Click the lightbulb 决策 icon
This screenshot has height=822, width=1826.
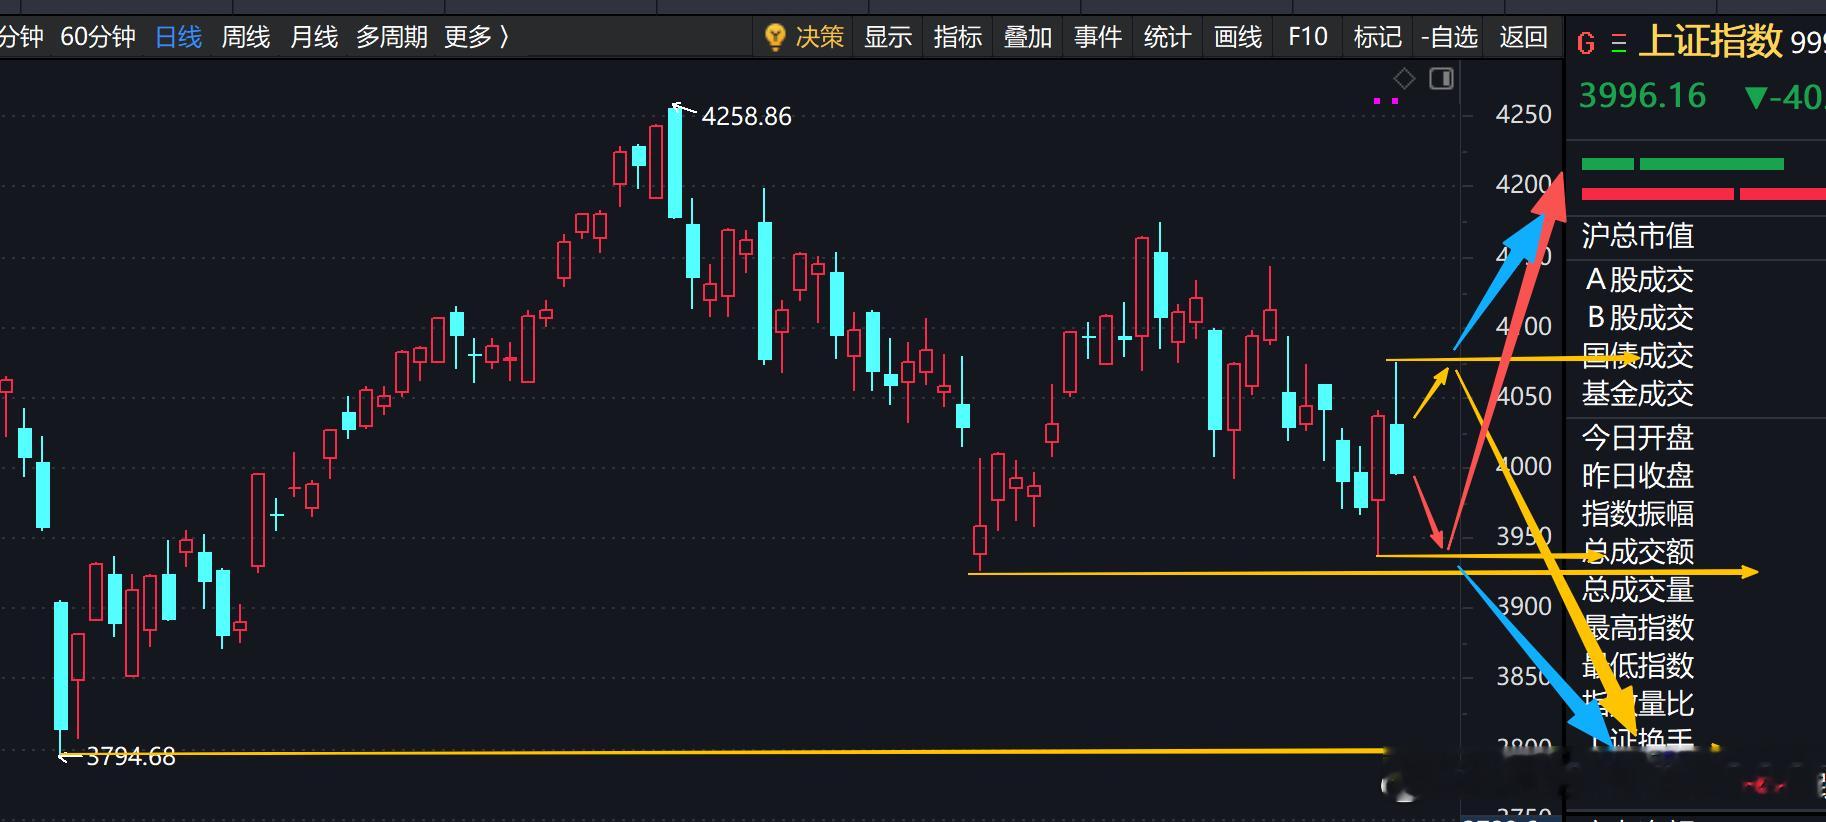coord(775,38)
